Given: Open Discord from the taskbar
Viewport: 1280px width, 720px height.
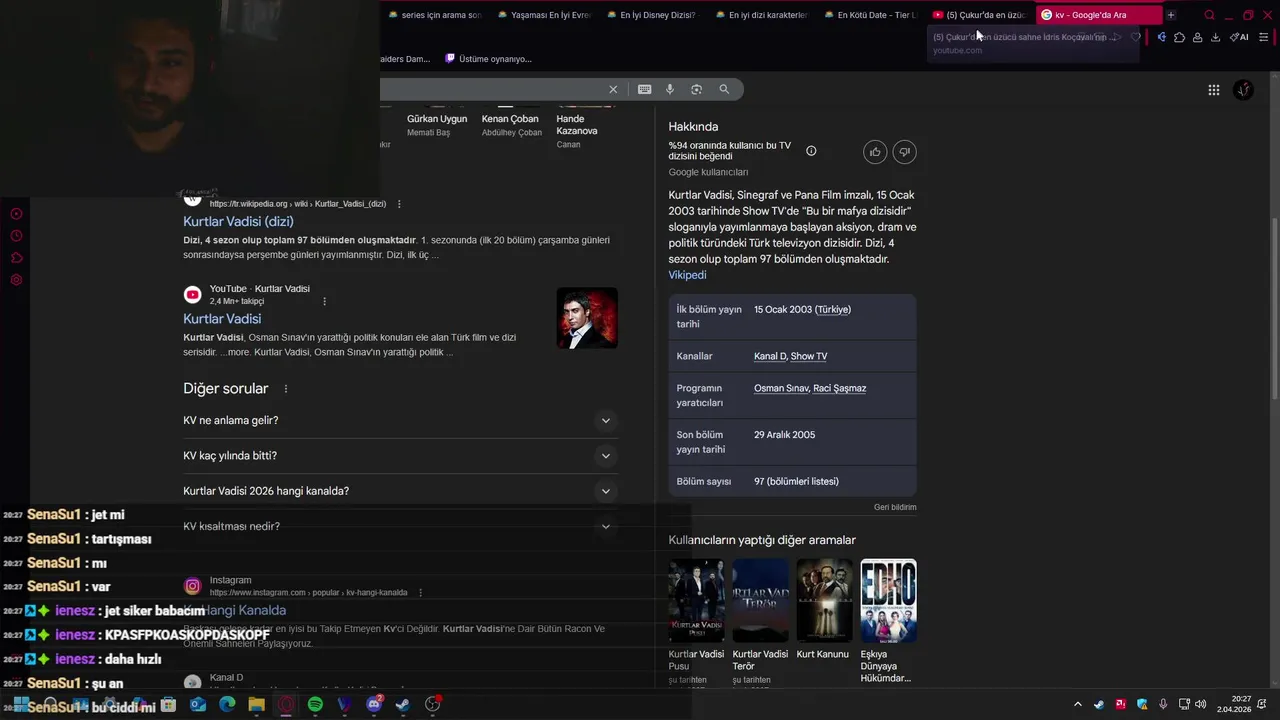Looking at the screenshot, I should tap(374, 704).
